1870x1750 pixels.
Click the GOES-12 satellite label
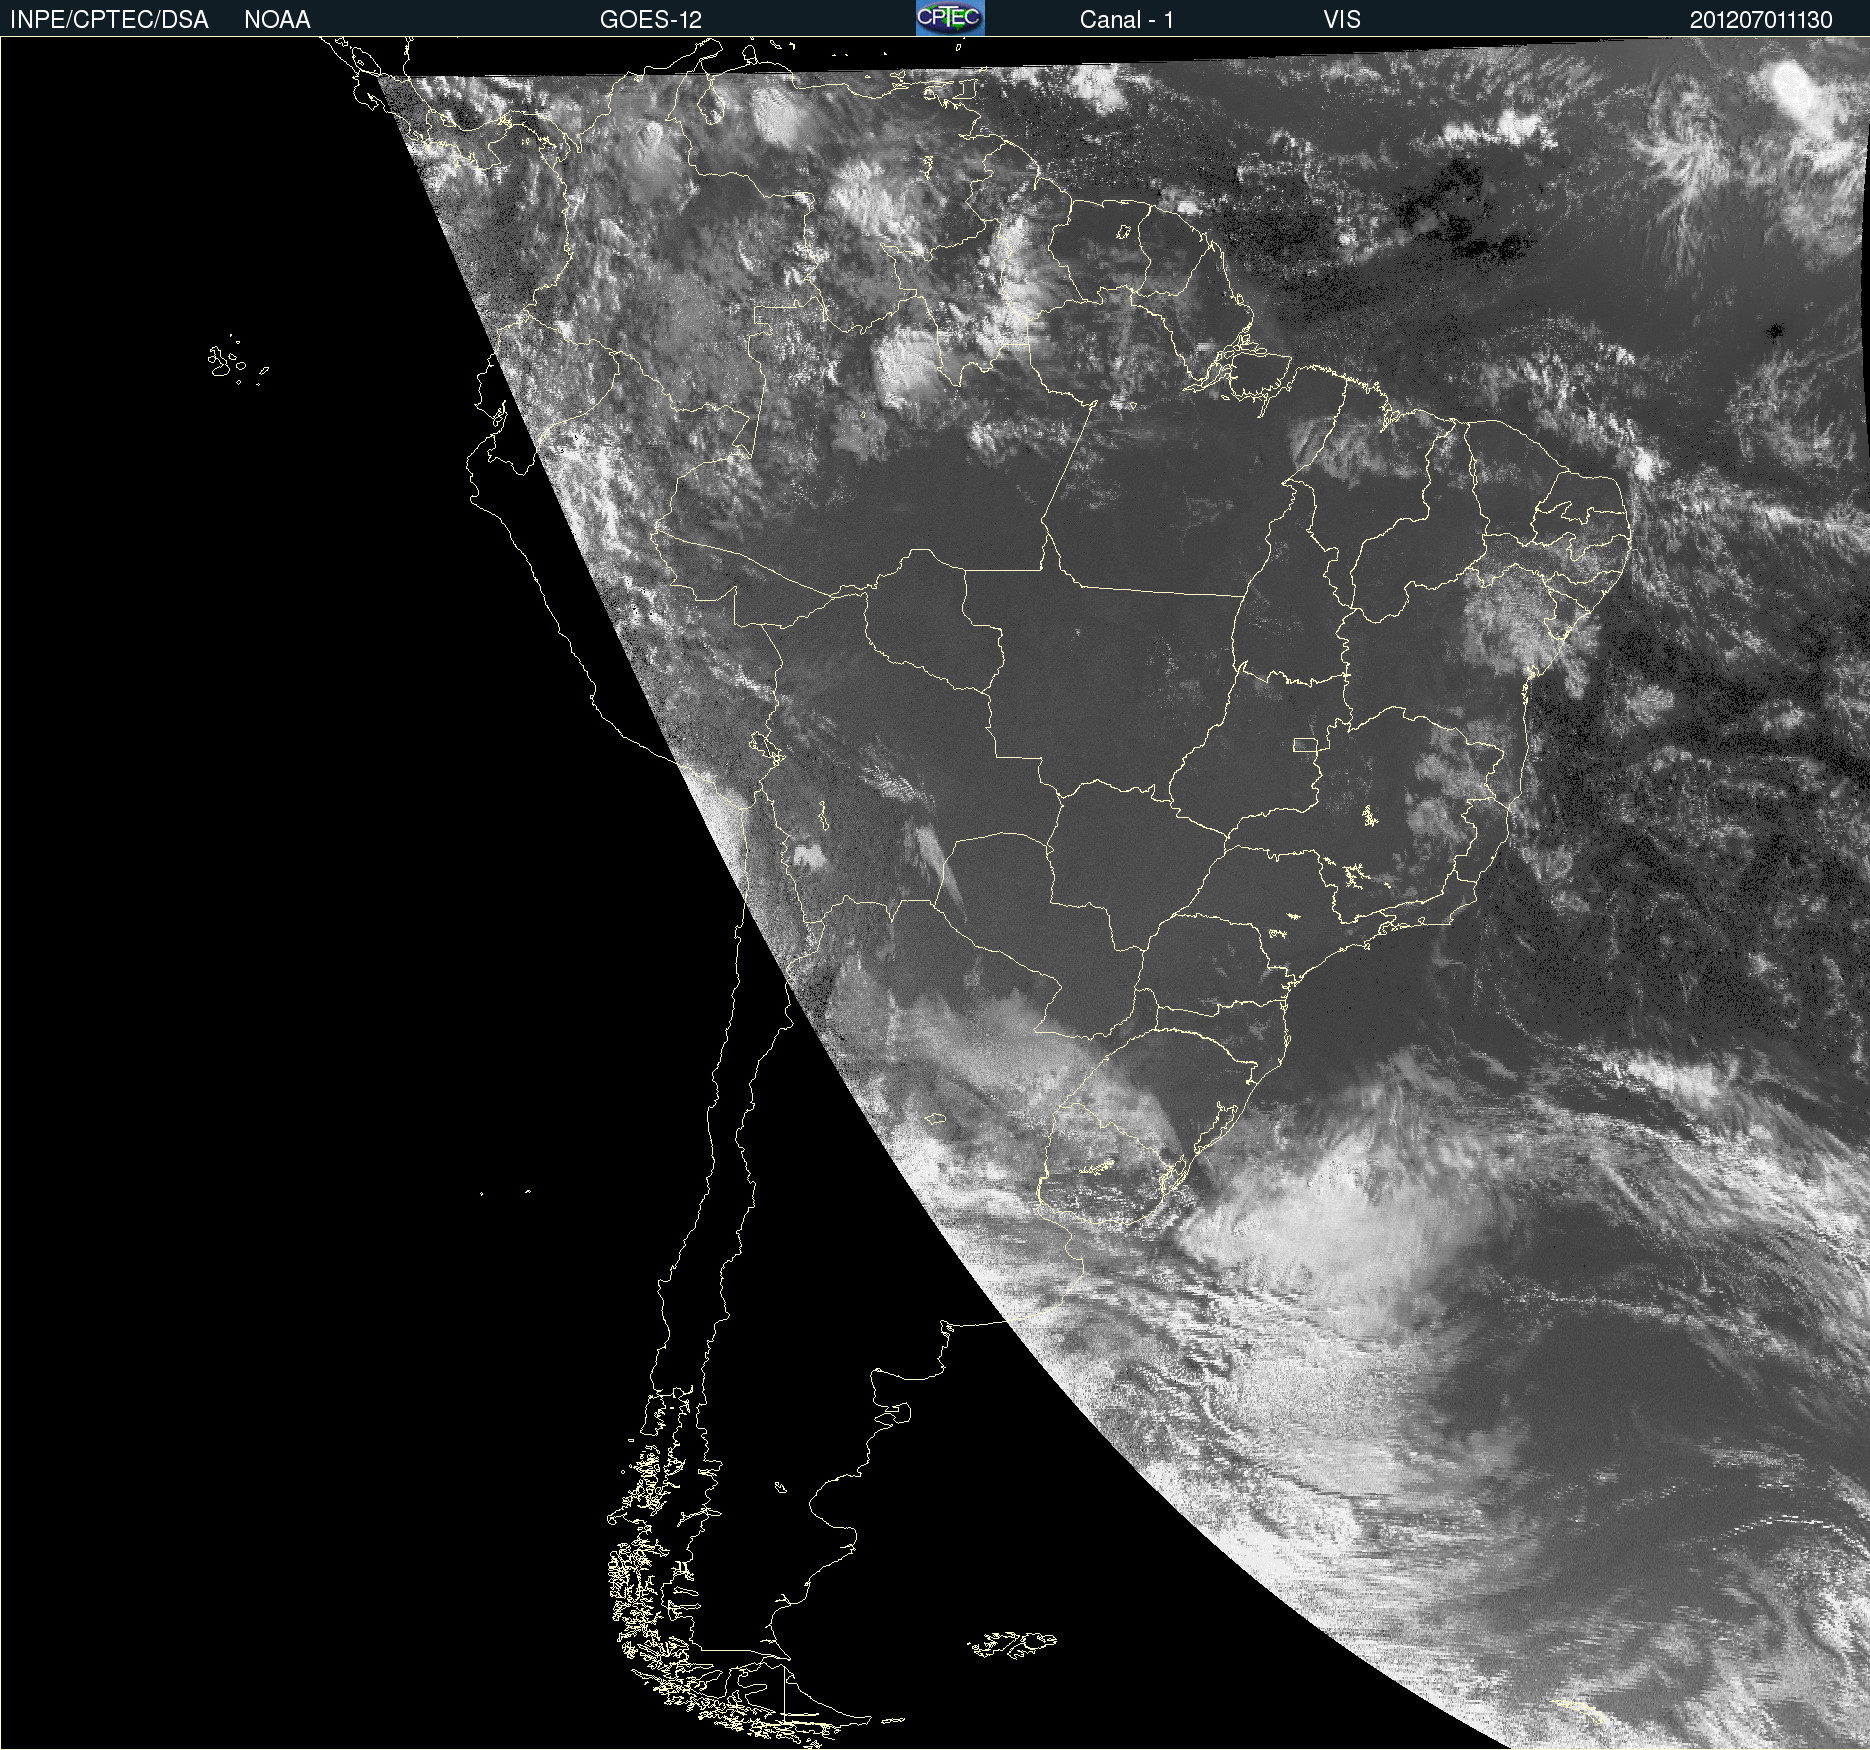click(x=651, y=20)
